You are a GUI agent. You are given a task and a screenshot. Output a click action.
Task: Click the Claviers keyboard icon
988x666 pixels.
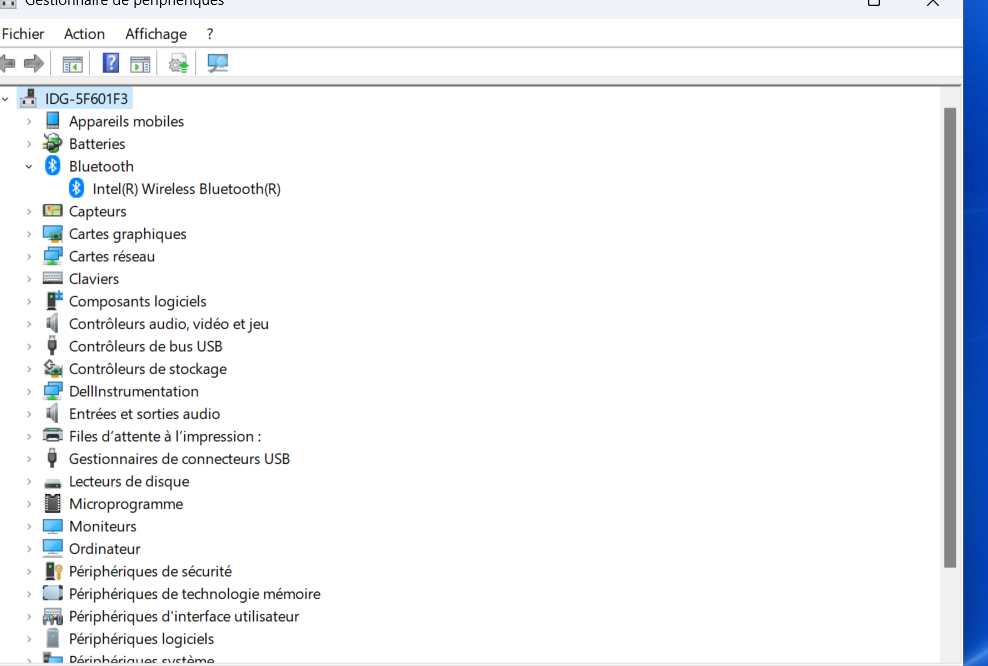tap(52, 278)
